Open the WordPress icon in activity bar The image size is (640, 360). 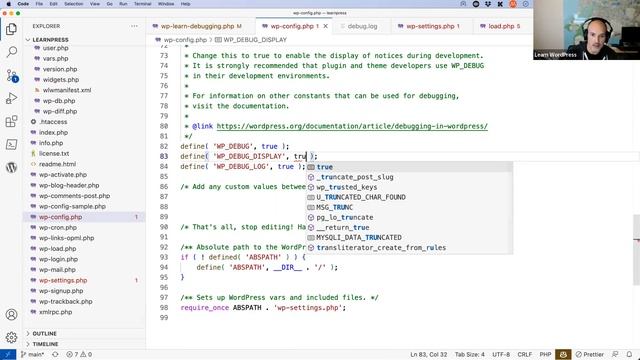11,167
